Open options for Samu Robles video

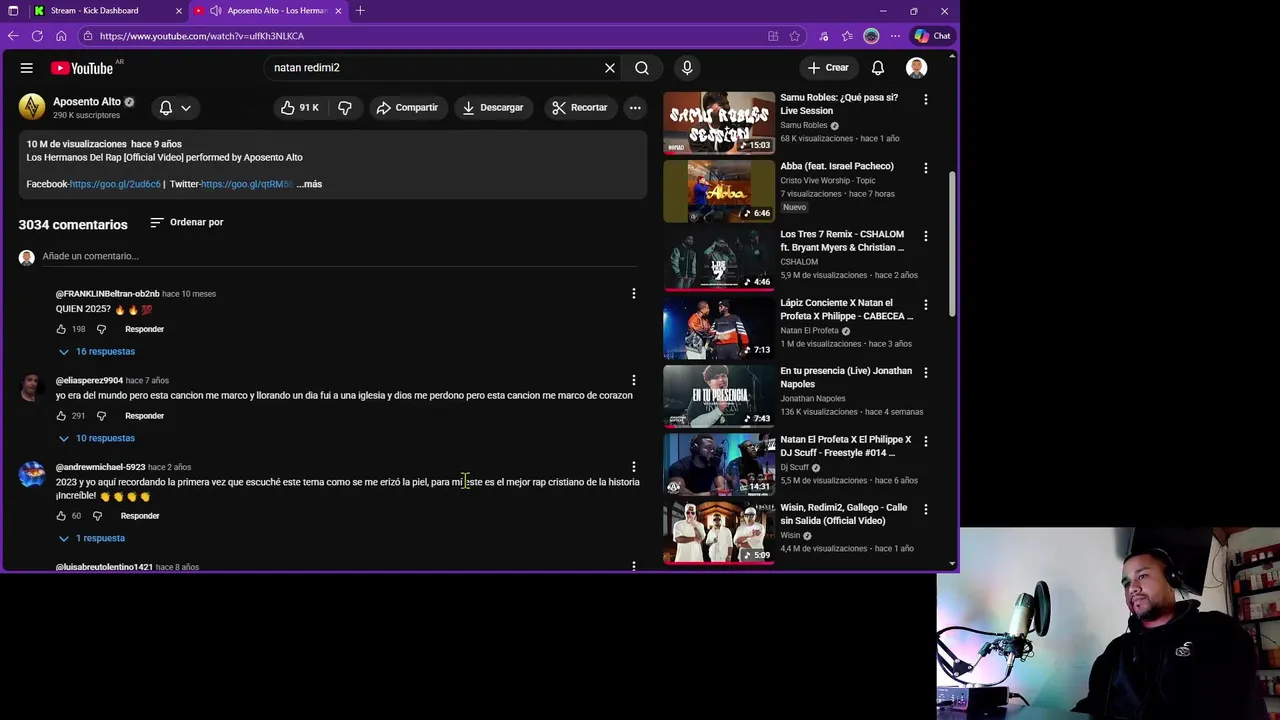tap(925, 100)
